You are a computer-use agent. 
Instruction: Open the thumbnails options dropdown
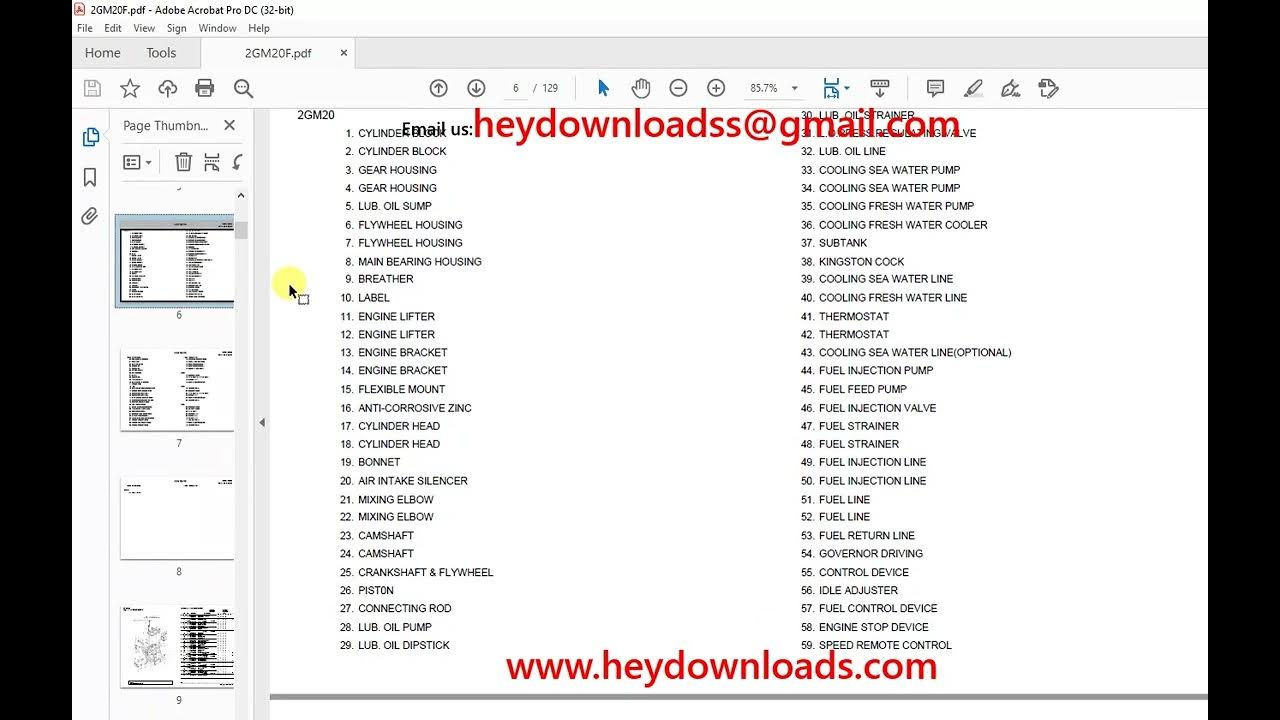[137, 162]
